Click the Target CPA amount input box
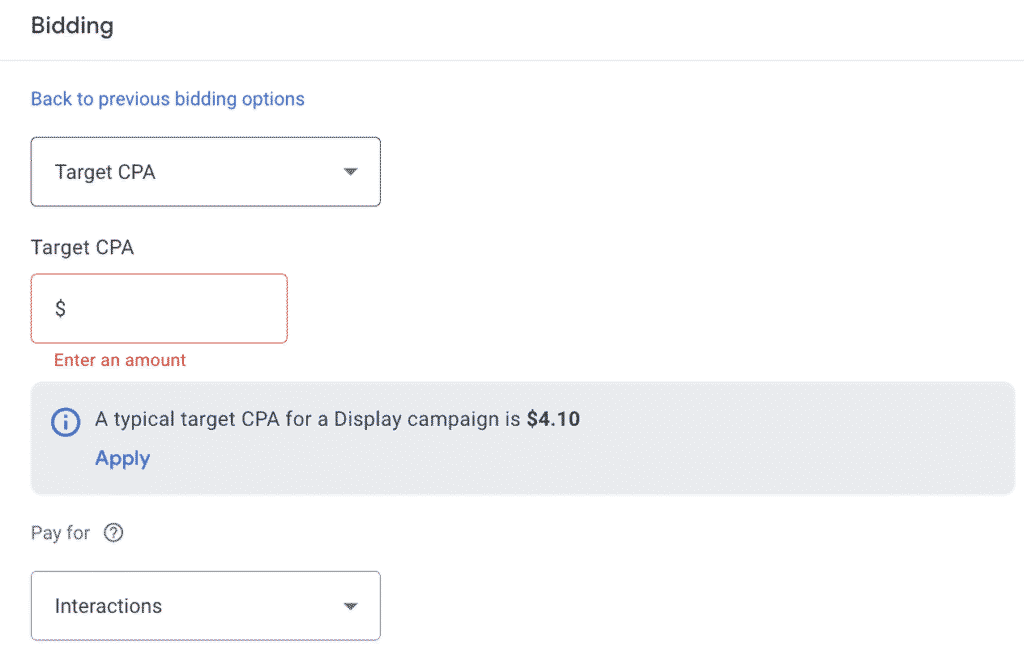 tap(158, 308)
